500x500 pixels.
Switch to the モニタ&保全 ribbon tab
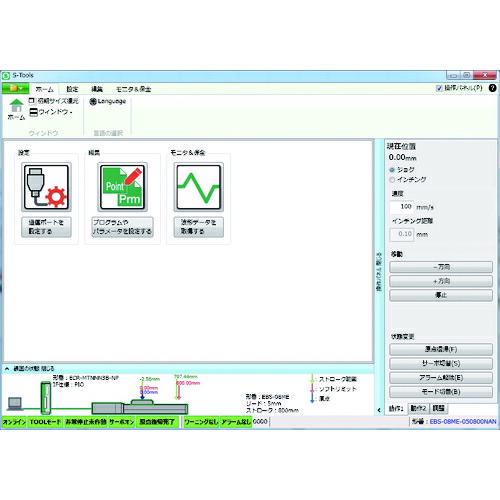(133, 89)
